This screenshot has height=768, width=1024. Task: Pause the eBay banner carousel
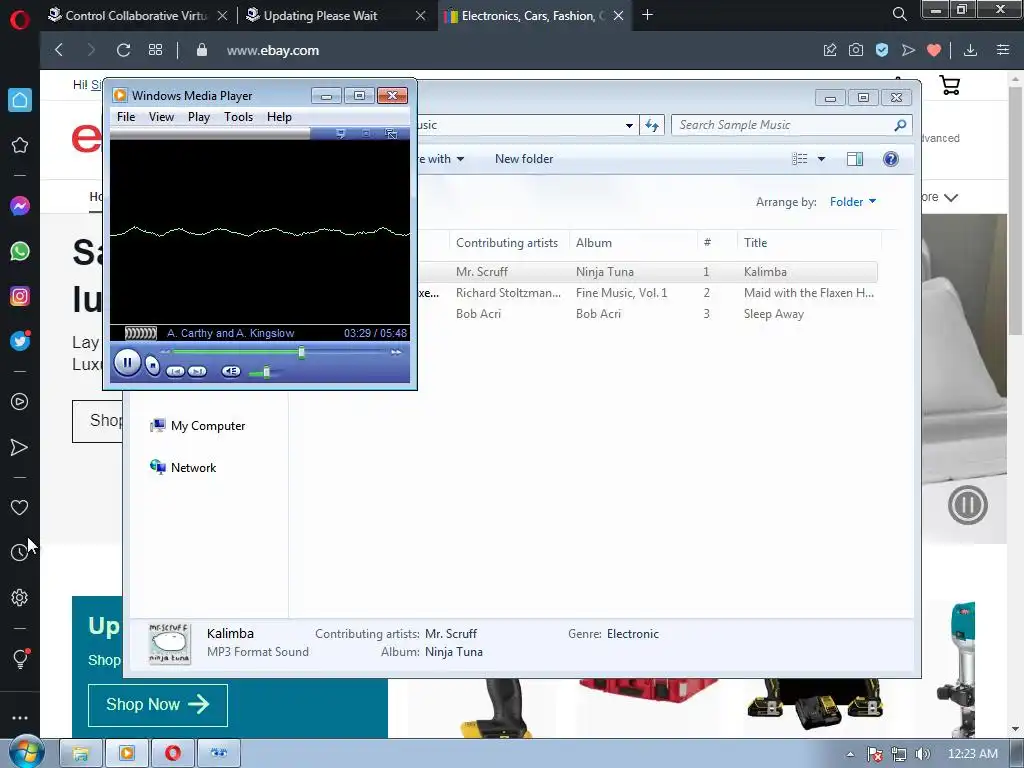point(967,505)
